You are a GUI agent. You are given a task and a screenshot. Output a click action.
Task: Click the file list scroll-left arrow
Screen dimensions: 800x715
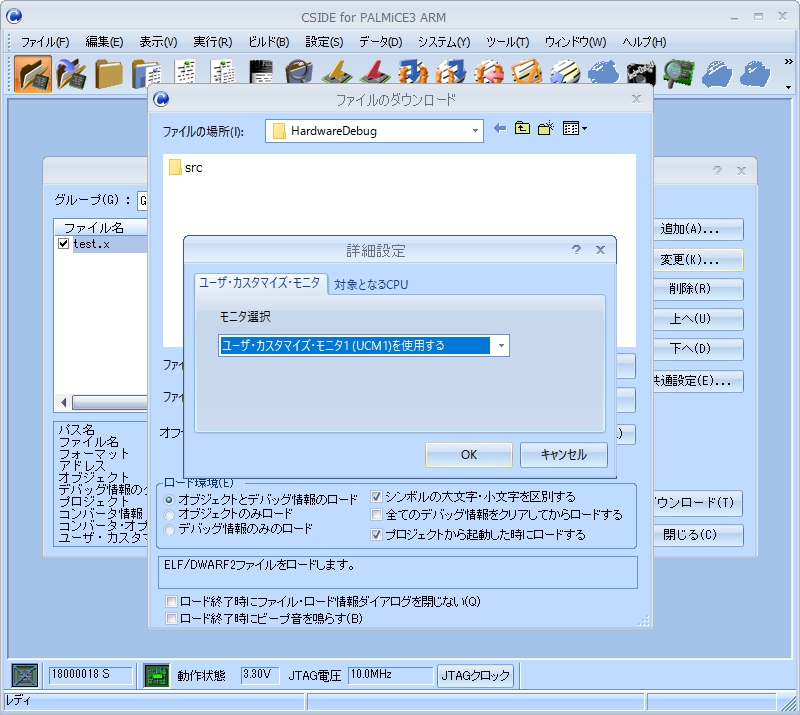click(63, 403)
